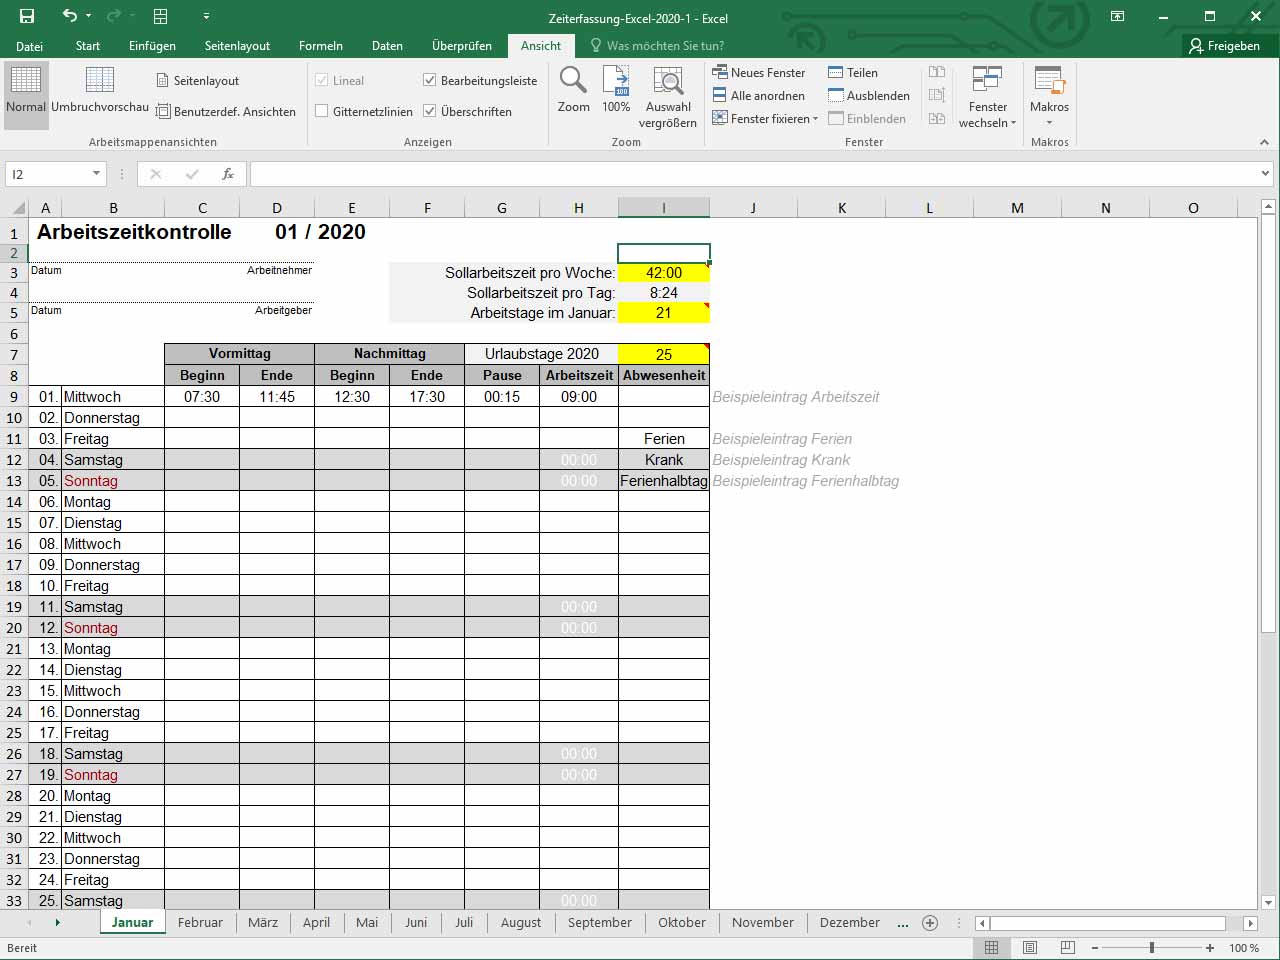Adjust the zoom slider in status bar
Screen dimensions: 1280x960
coord(1152,948)
